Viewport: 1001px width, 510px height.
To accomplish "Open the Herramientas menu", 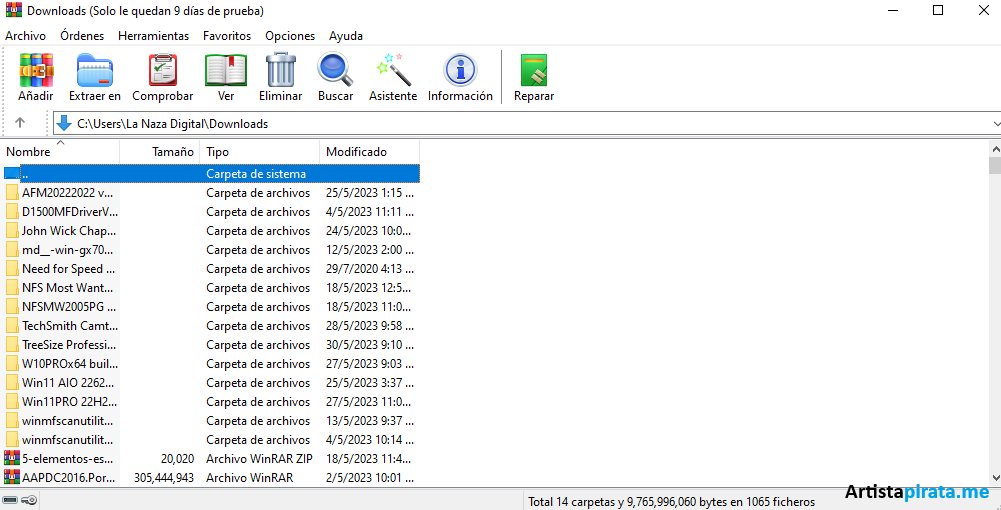I will (x=154, y=36).
